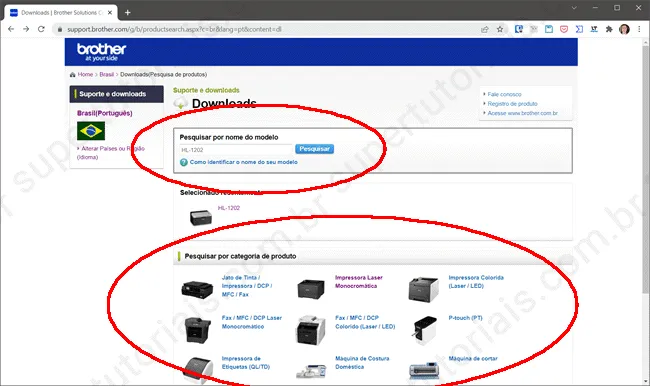Open the Pocket extension icon
Image resolution: width=650 pixels, height=386 pixels.
(564, 29)
